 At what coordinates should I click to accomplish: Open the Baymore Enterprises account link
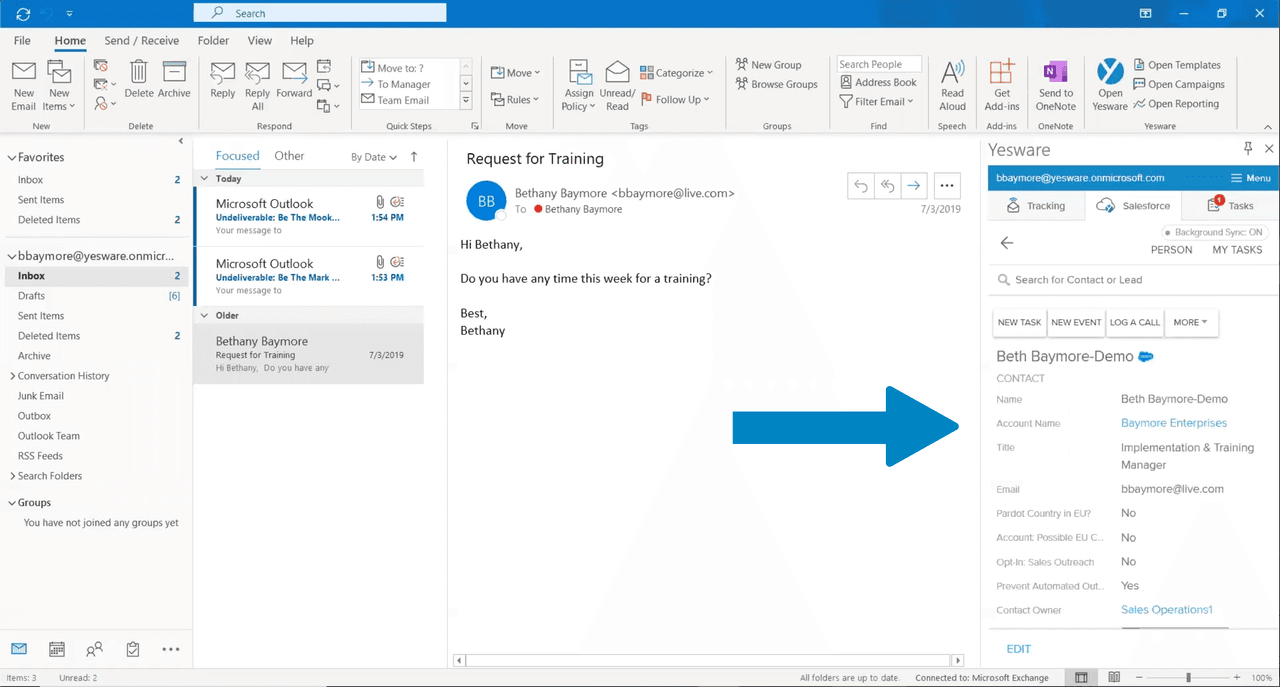coord(1174,423)
